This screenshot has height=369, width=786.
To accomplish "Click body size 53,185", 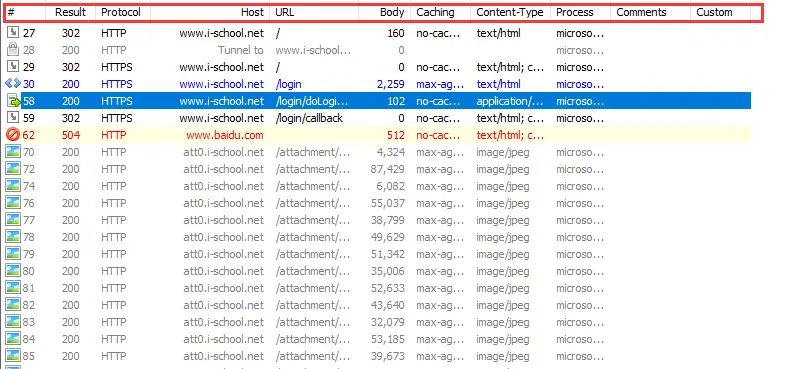I will point(387,339).
